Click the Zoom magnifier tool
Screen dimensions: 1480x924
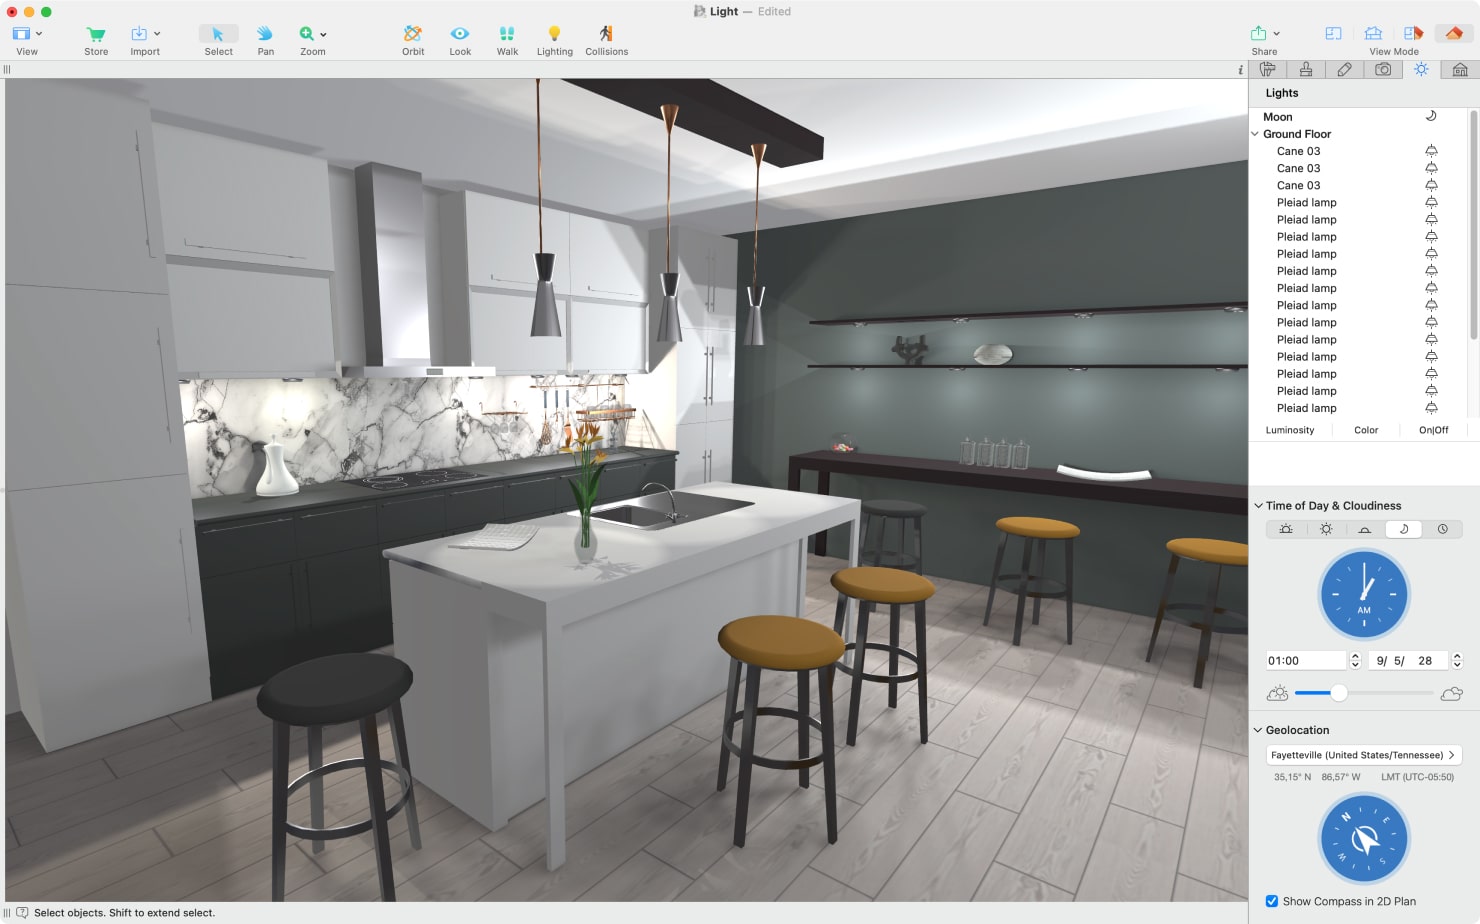307,34
